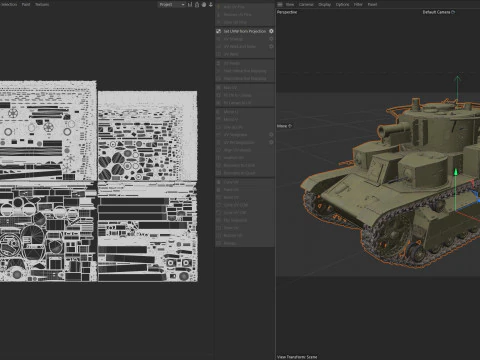Open the Display menu
Image resolution: width=480 pixels, height=360 pixels.
(x=325, y=4)
